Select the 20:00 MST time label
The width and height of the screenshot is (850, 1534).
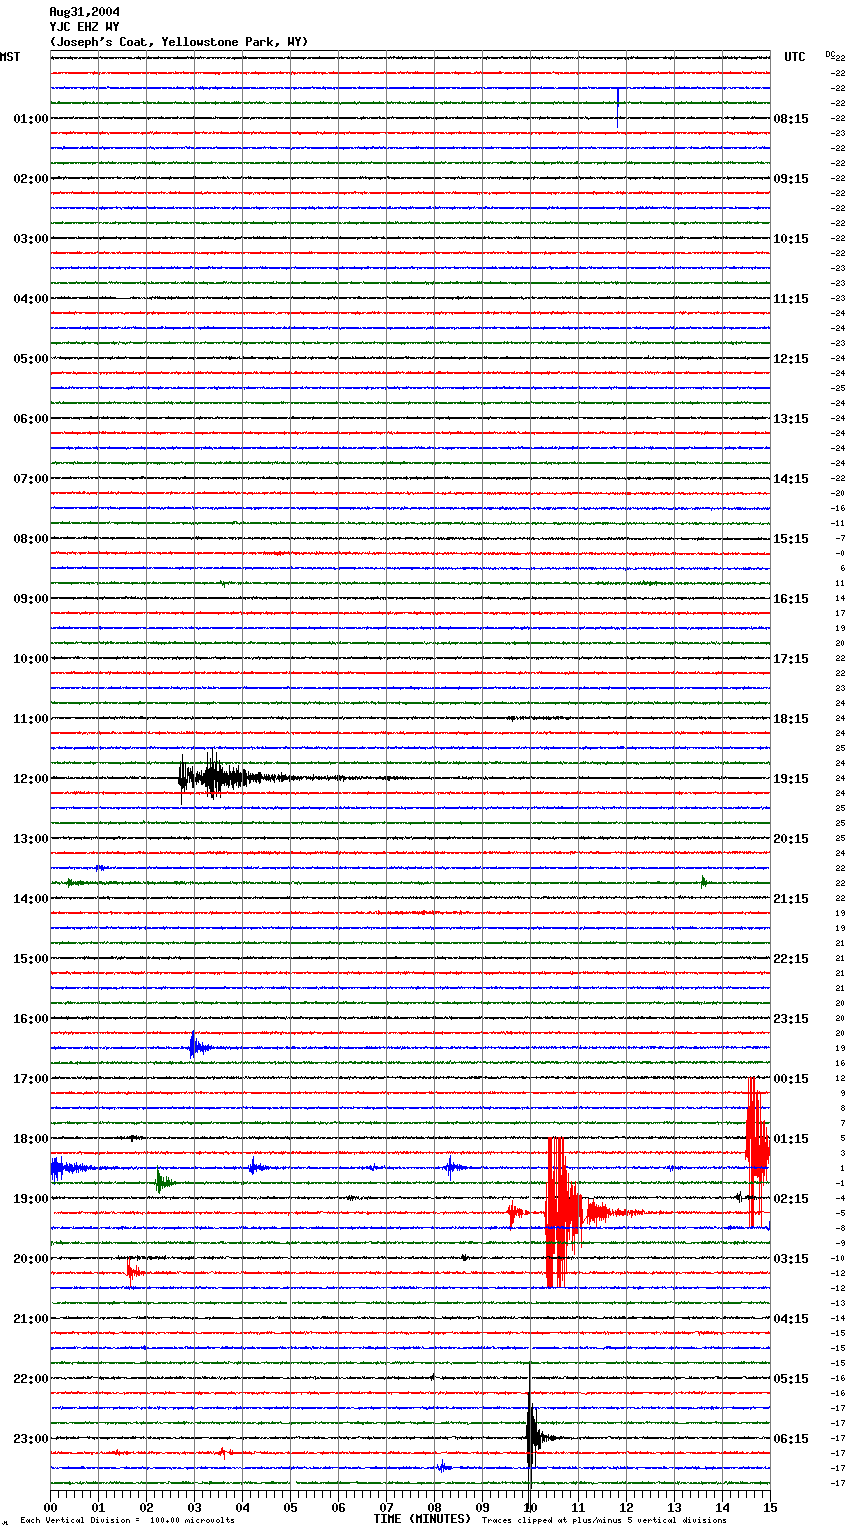coord(31,1258)
